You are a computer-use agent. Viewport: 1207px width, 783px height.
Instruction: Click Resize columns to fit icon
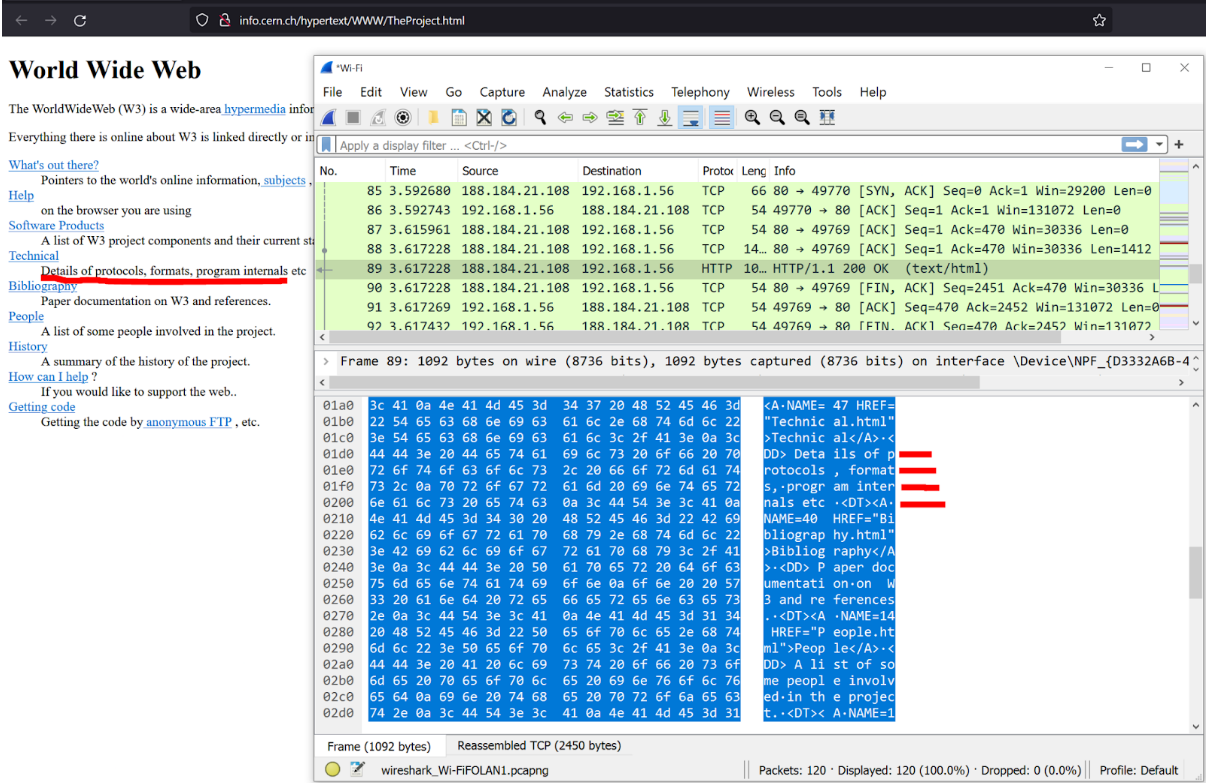pos(827,118)
